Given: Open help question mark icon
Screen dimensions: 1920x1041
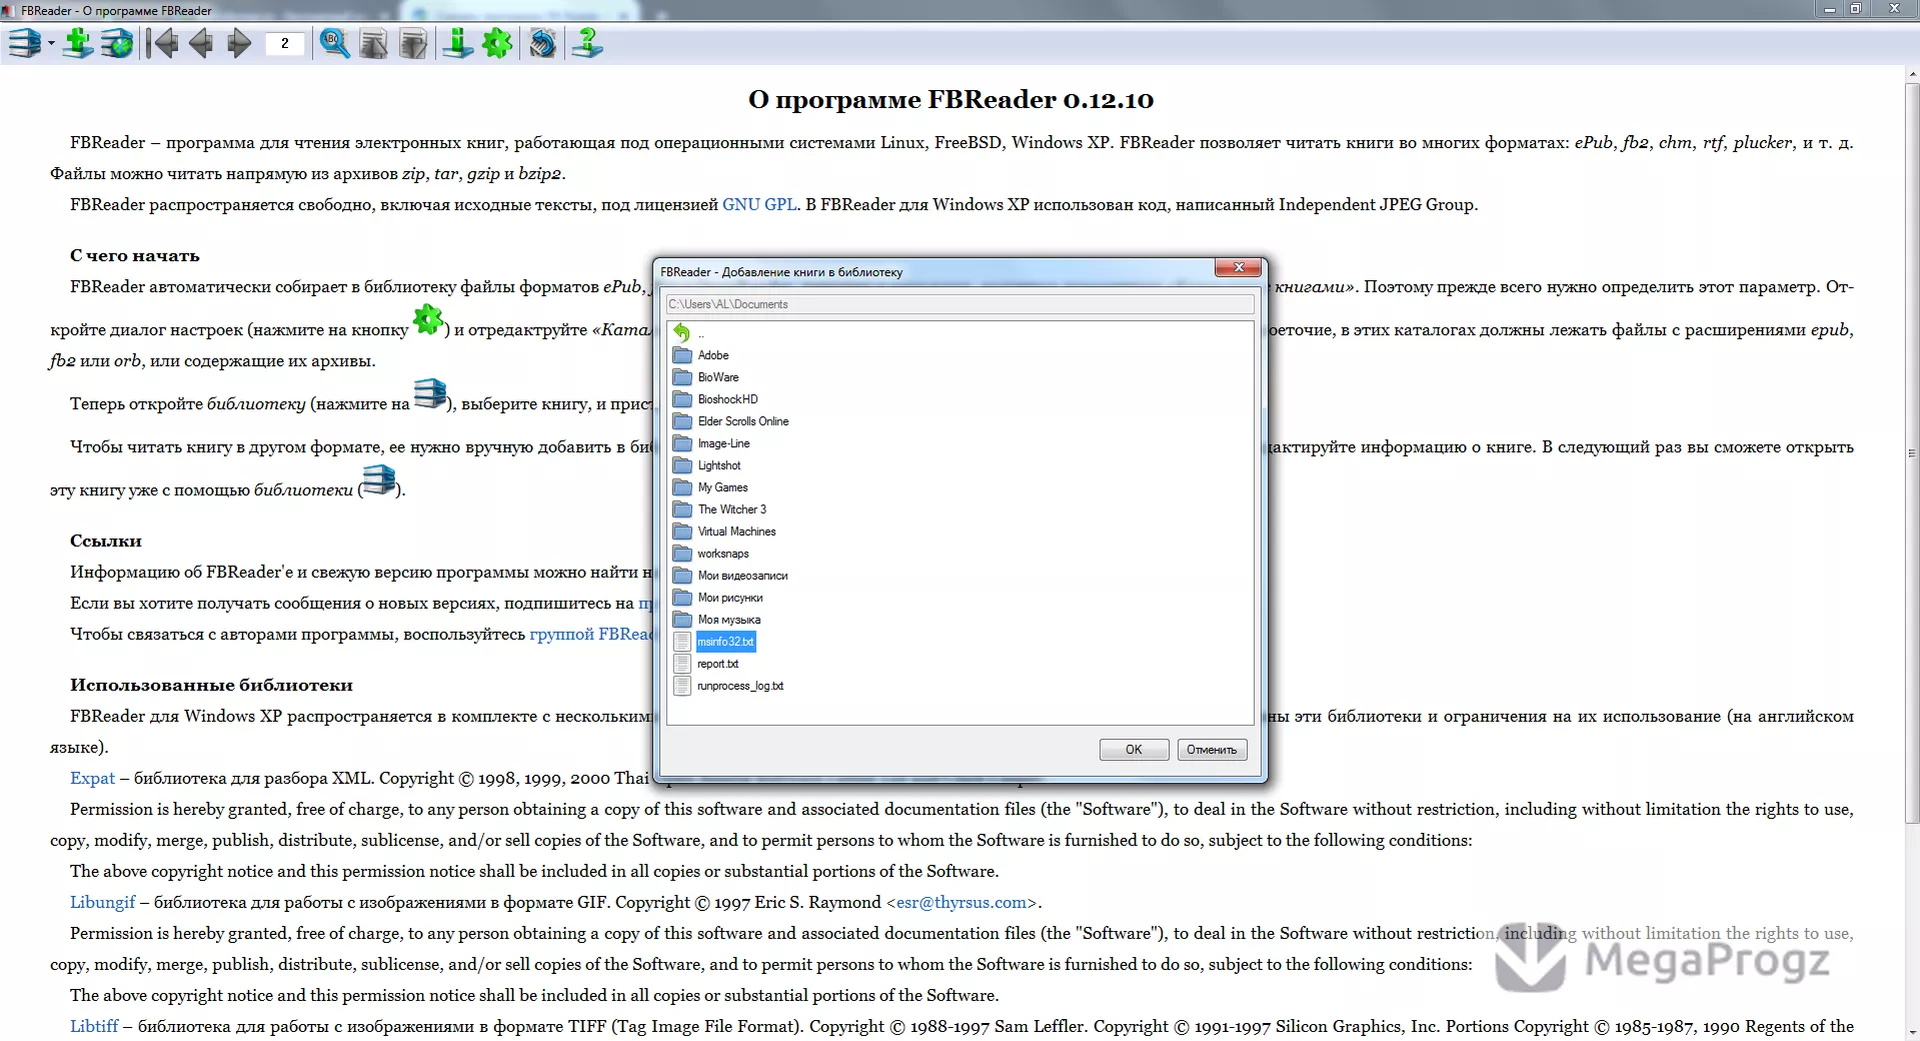Looking at the screenshot, I should (588, 43).
